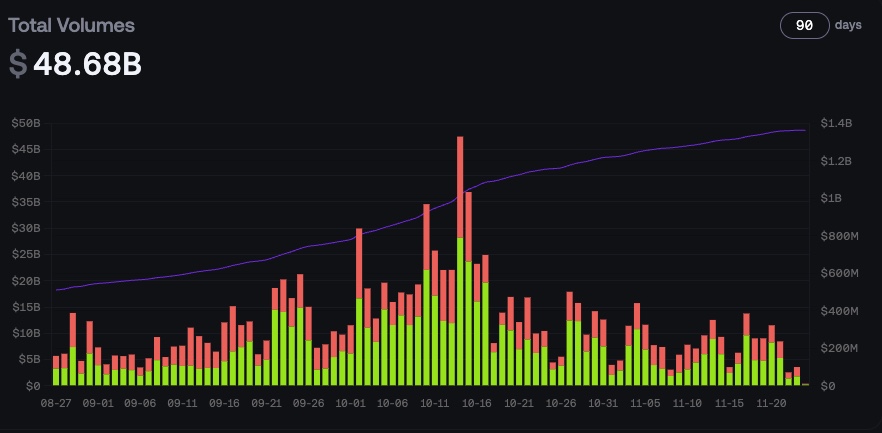Click the $50B left axis label
Screen dimensions: 882x433
tap(26, 123)
